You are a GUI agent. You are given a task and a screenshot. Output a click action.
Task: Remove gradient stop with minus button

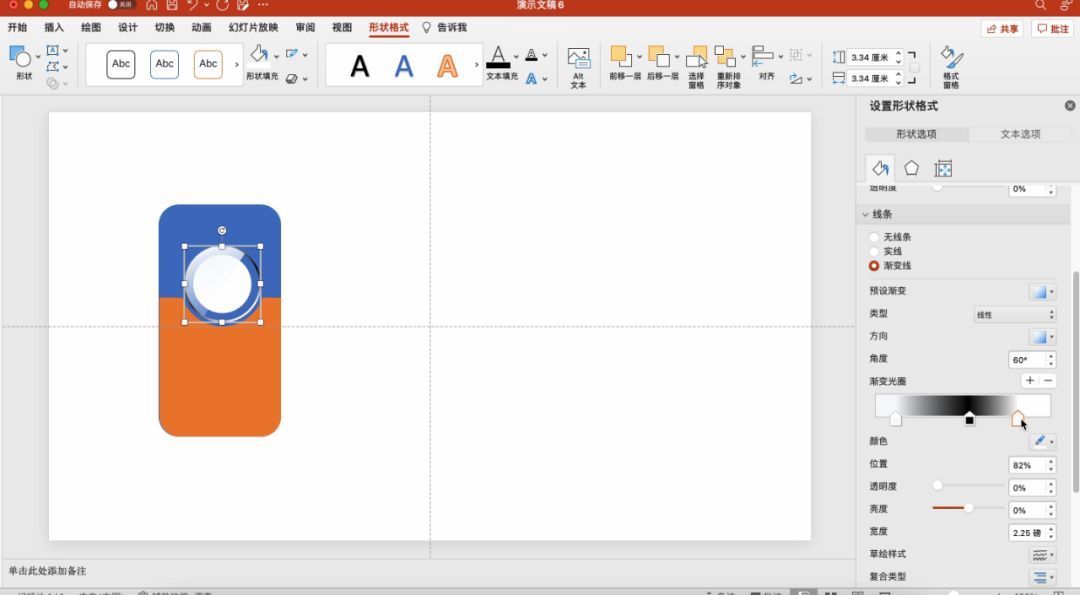1048,381
